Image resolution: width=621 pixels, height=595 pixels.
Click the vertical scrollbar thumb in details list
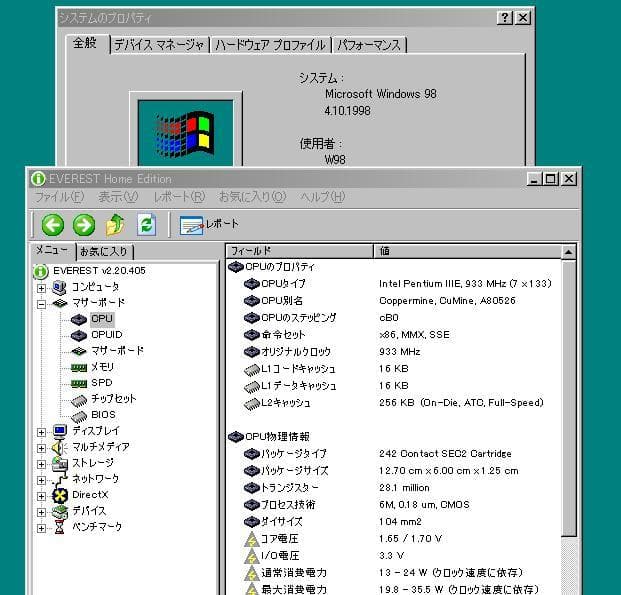568,398
